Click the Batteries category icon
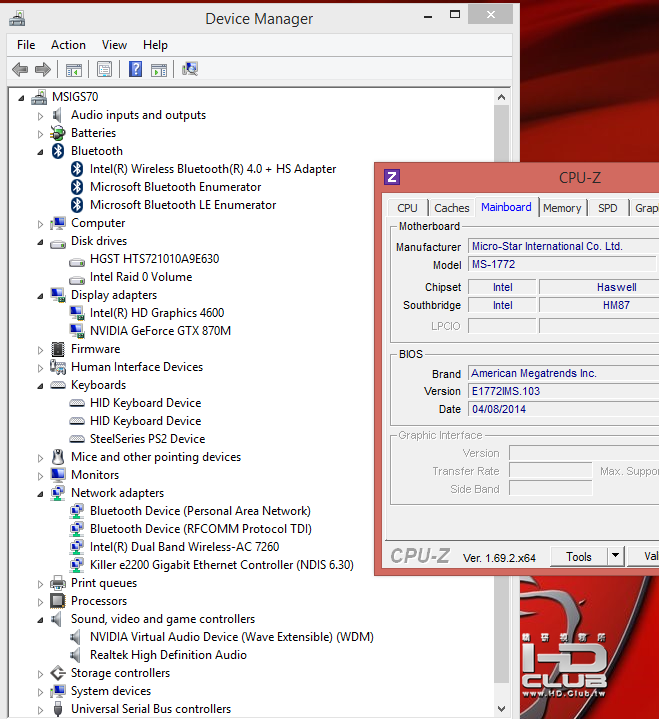Viewport: 659px width, 719px height. point(58,133)
